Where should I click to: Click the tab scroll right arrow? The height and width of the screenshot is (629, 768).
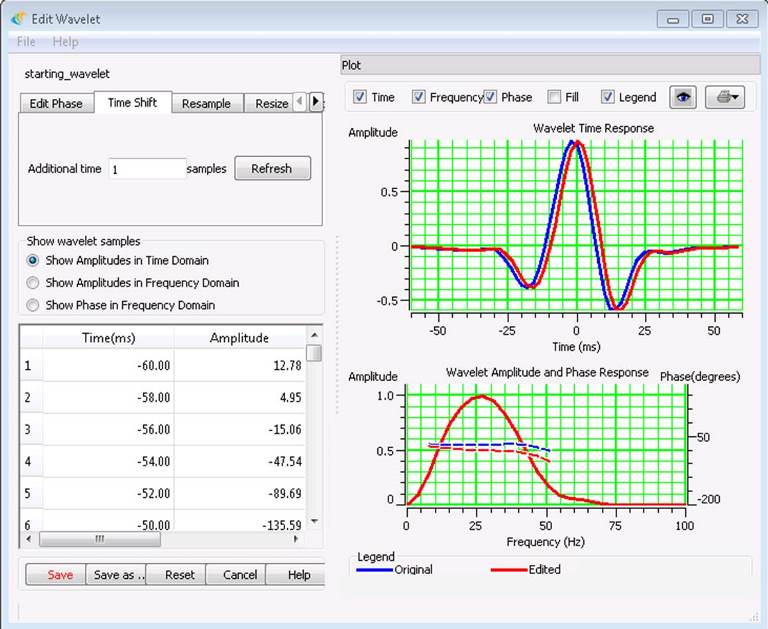[315, 102]
